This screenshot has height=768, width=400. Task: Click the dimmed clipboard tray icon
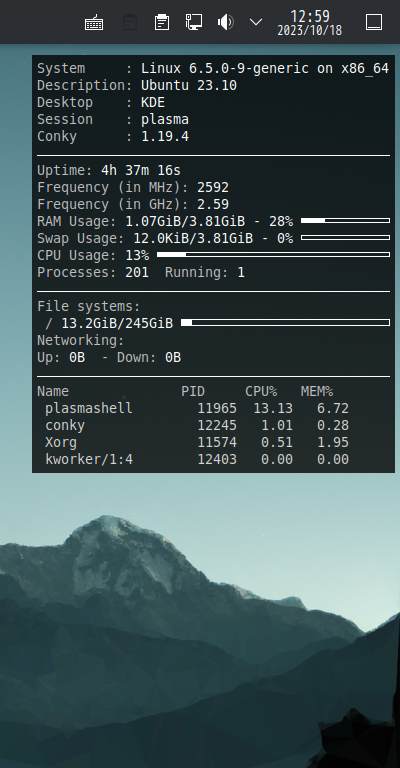129,23
